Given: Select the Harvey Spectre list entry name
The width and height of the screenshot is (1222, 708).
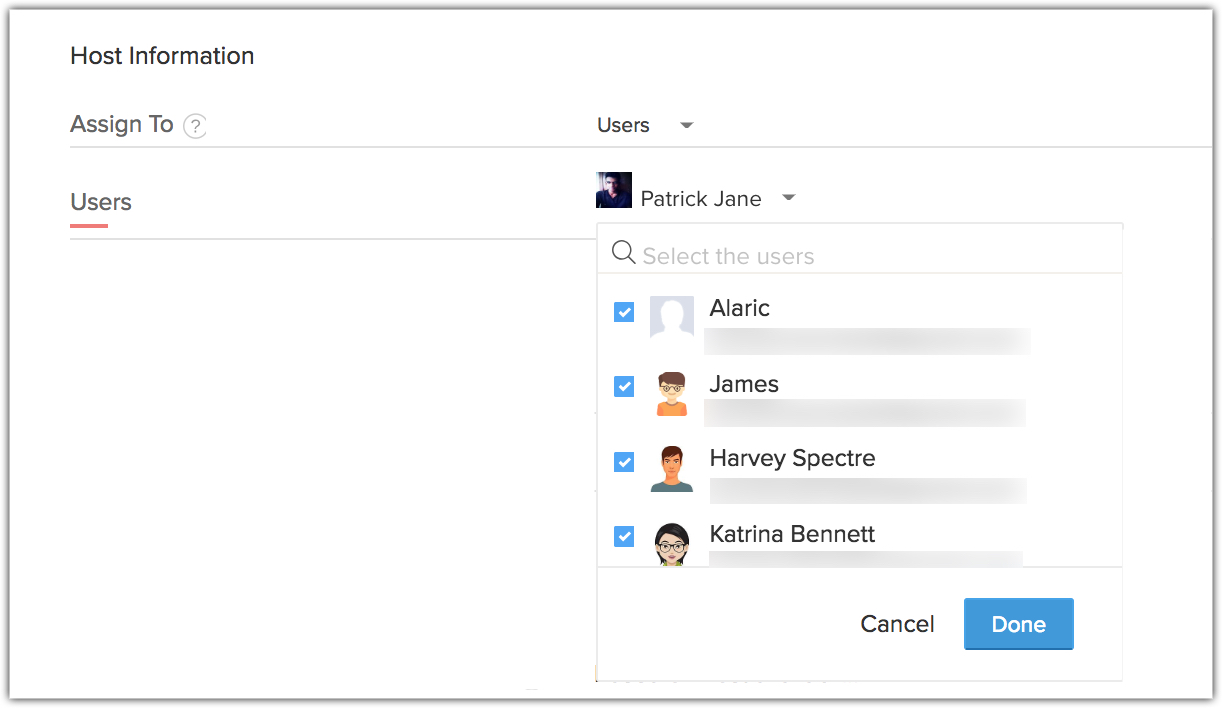Looking at the screenshot, I should 792,458.
